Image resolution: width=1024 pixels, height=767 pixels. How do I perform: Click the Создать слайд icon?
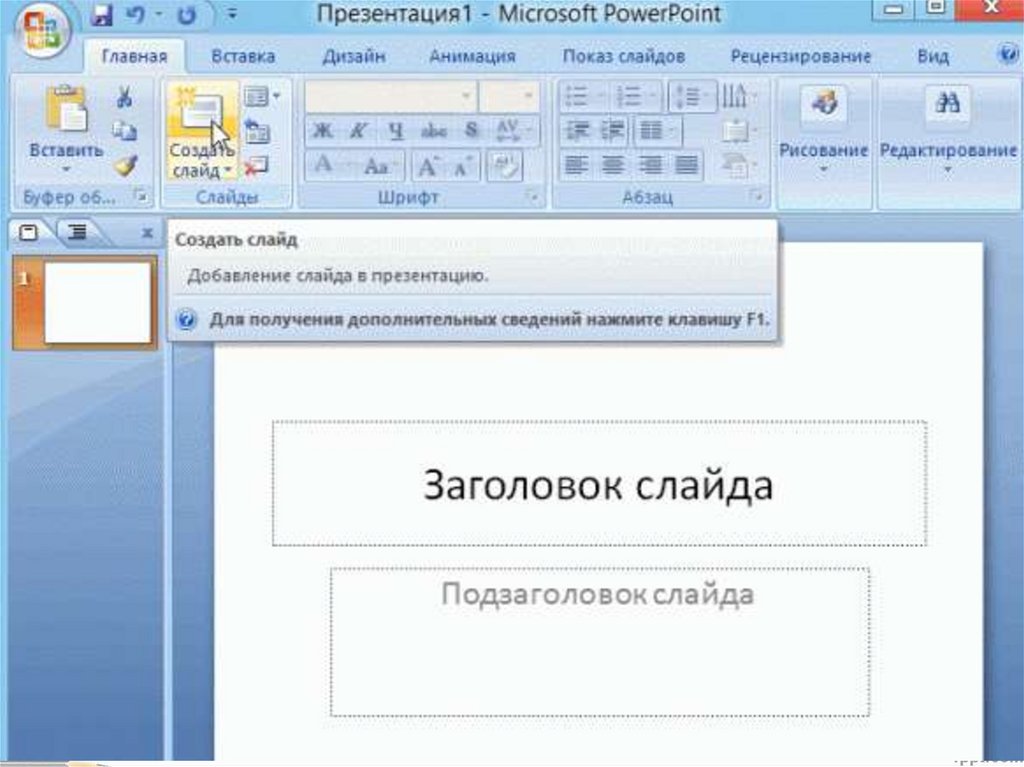point(202,111)
